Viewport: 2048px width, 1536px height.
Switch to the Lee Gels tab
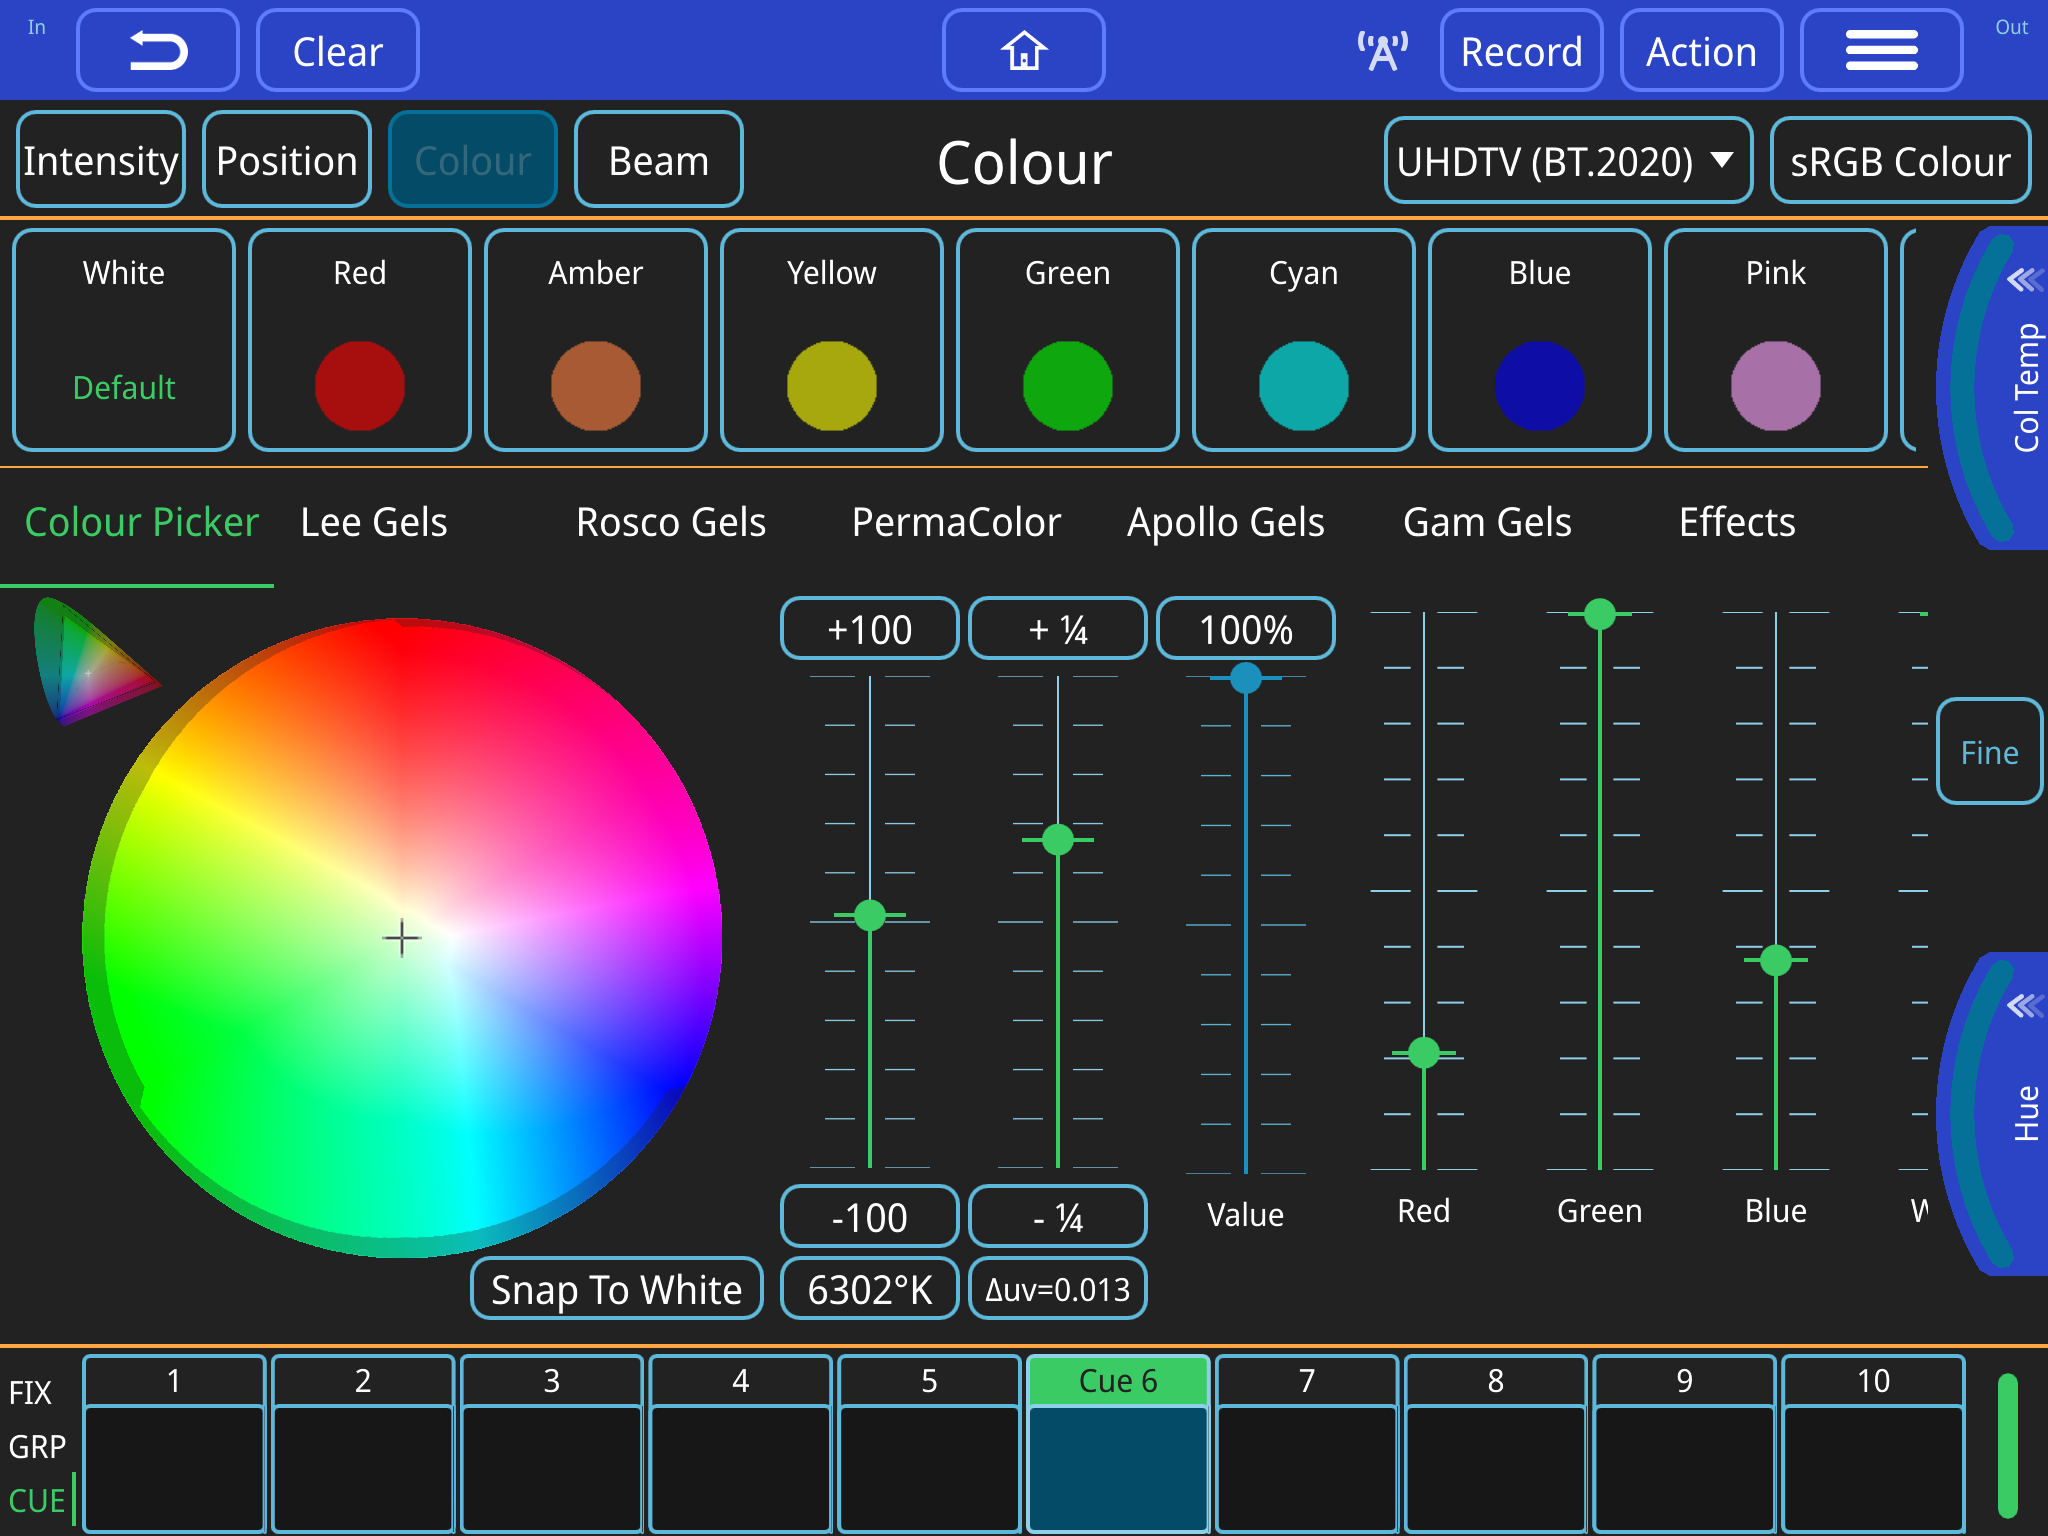tap(373, 521)
